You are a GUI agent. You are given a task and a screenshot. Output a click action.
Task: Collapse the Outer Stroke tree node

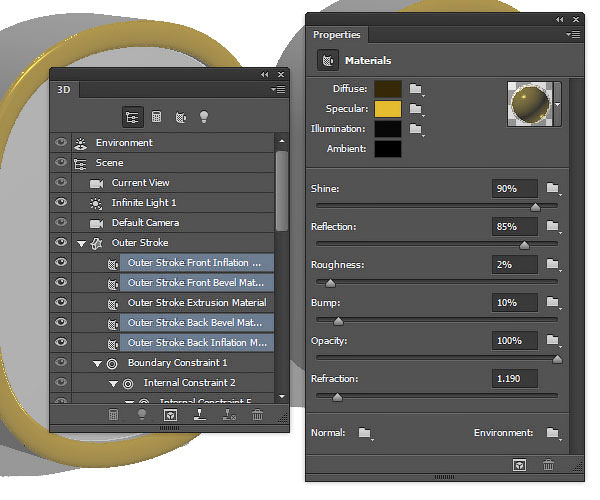click(x=81, y=243)
